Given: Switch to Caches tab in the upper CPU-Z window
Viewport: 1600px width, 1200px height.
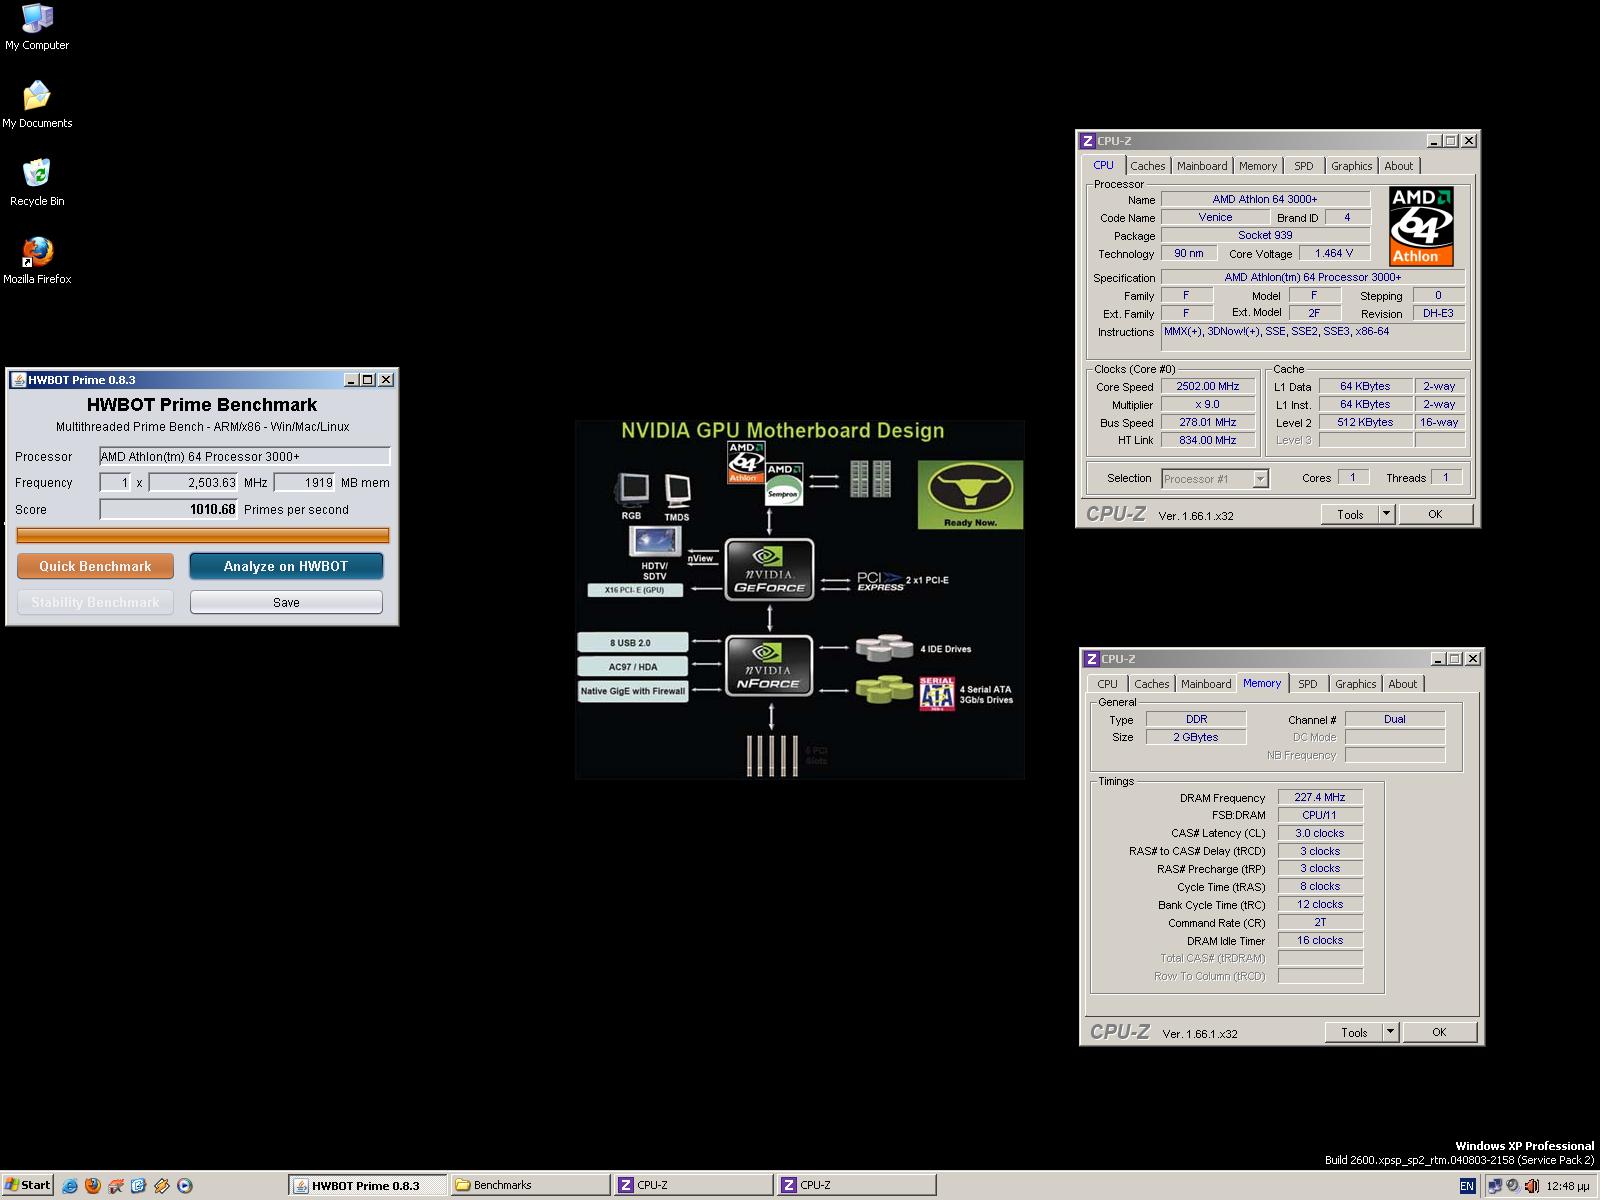Looking at the screenshot, I should pyautogui.click(x=1147, y=166).
